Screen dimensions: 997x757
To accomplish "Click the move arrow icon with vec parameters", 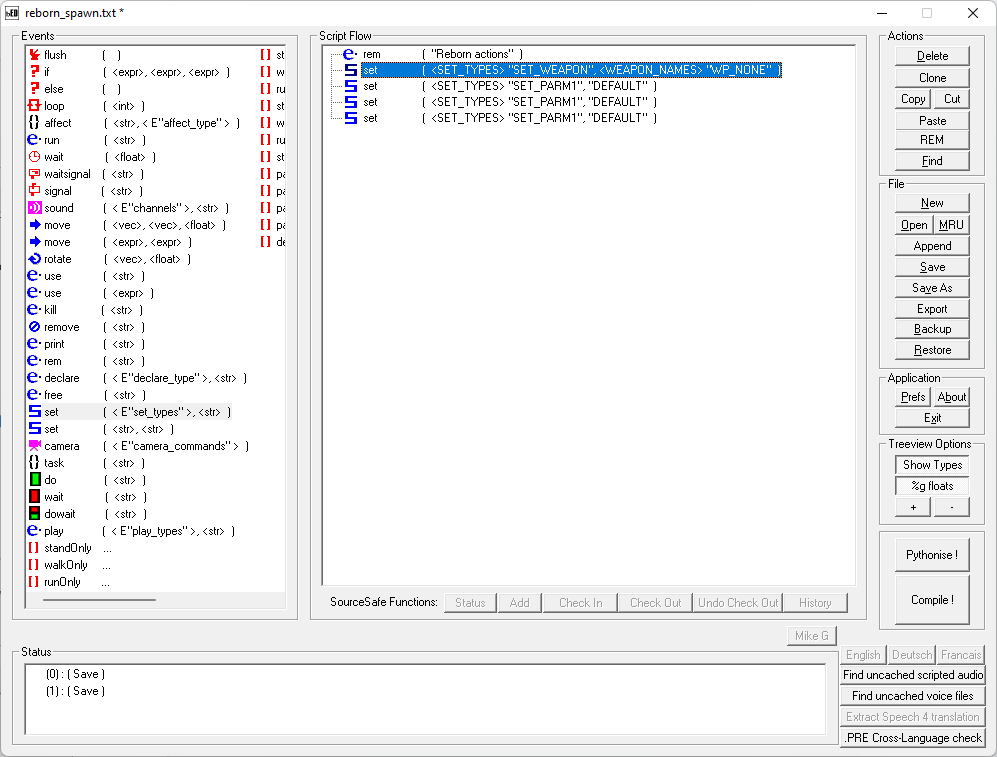I will 34,225.
